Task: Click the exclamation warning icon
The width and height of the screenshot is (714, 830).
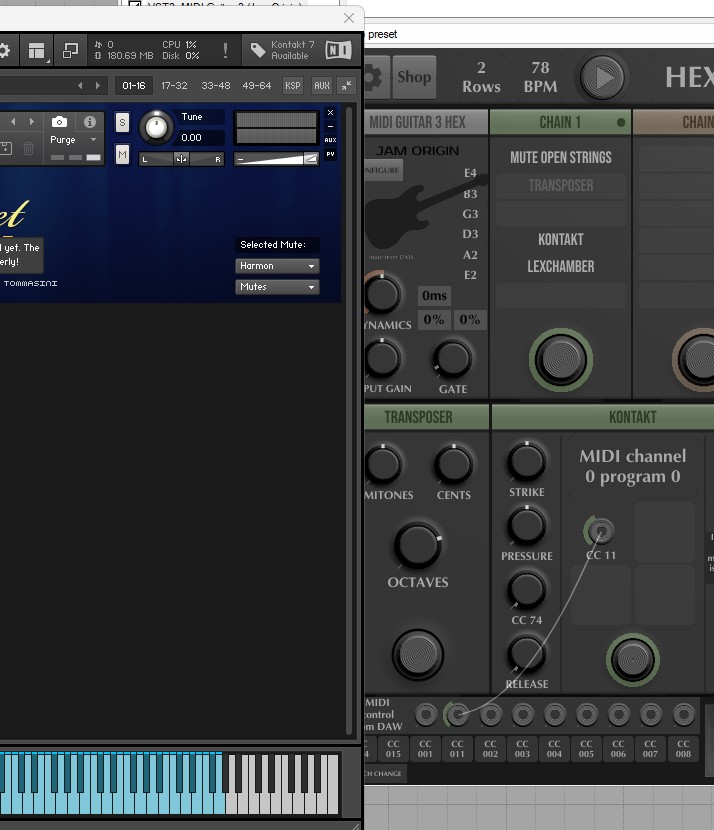Action: (x=226, y=50)
